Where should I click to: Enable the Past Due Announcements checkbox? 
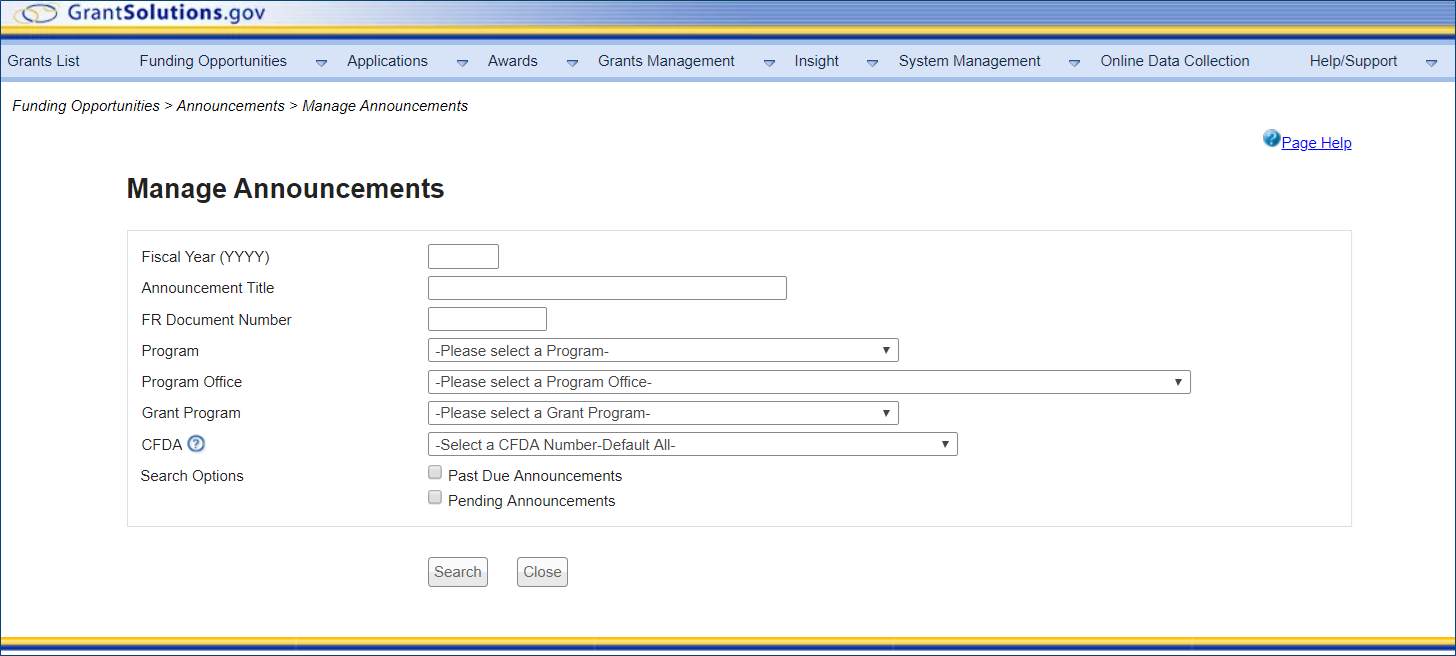[435, 473]
